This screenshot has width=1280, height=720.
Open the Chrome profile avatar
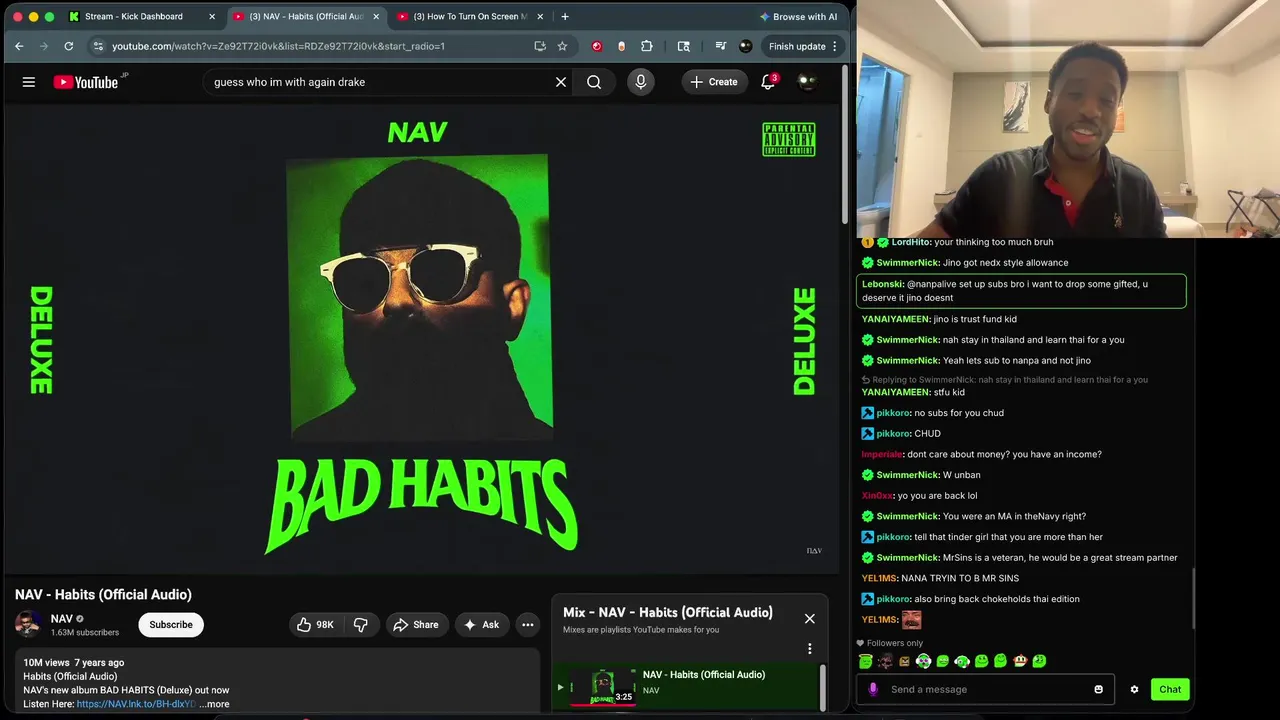(745, 46)
